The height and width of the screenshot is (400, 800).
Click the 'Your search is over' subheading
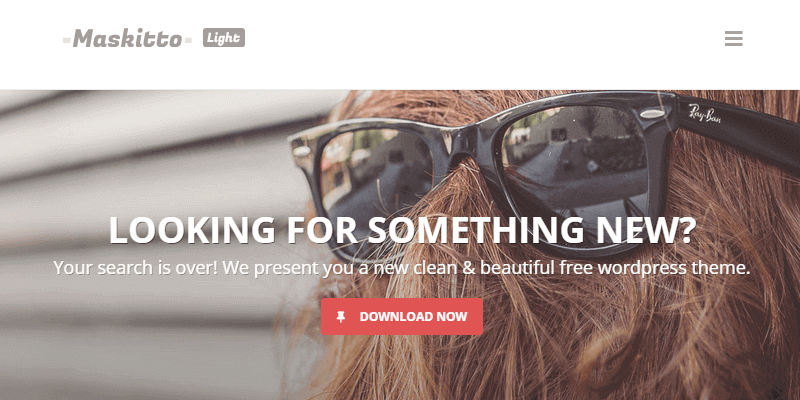402,268
